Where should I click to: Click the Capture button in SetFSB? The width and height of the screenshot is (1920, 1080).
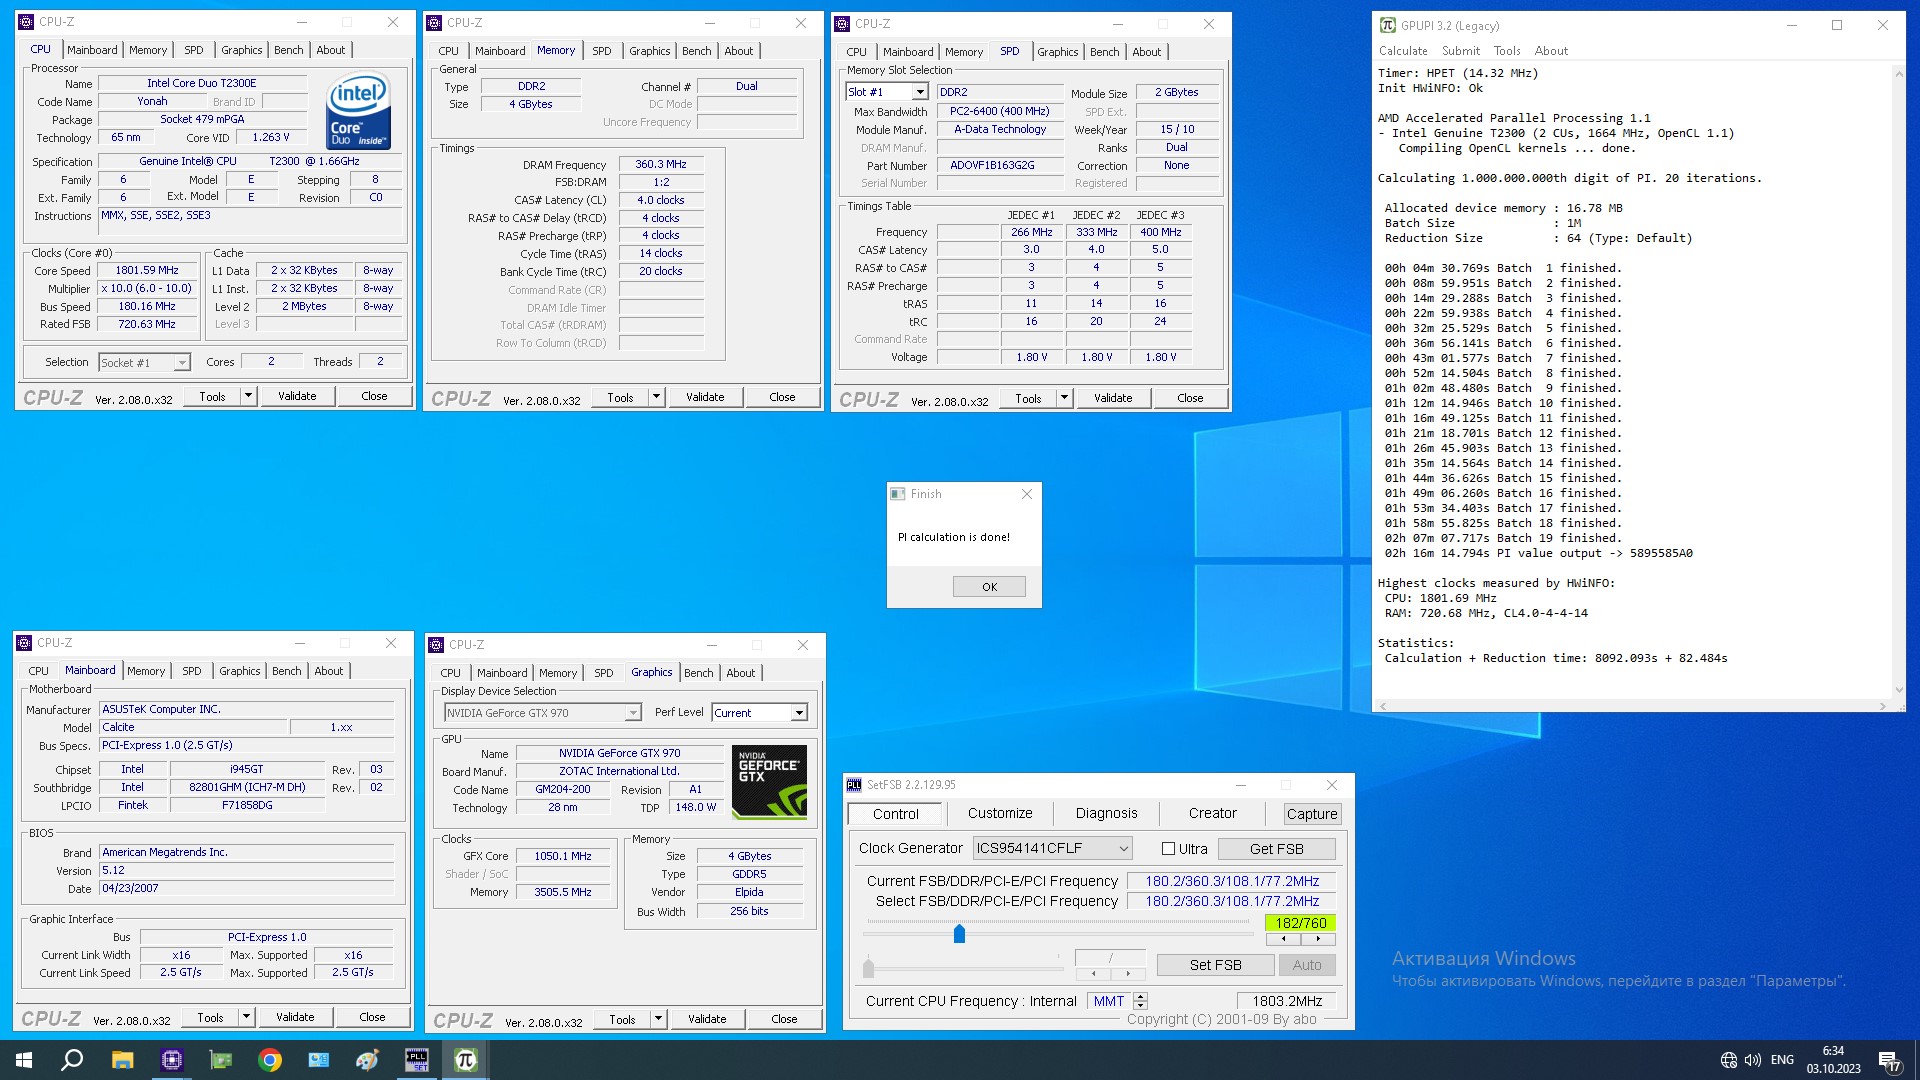click(1312, 814)
